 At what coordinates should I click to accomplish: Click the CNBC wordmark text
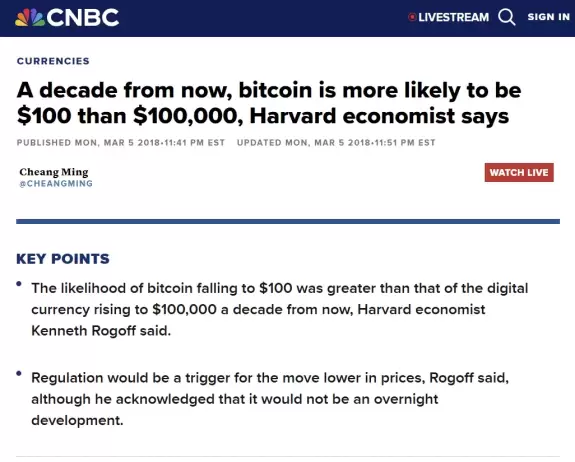[83, 17]
